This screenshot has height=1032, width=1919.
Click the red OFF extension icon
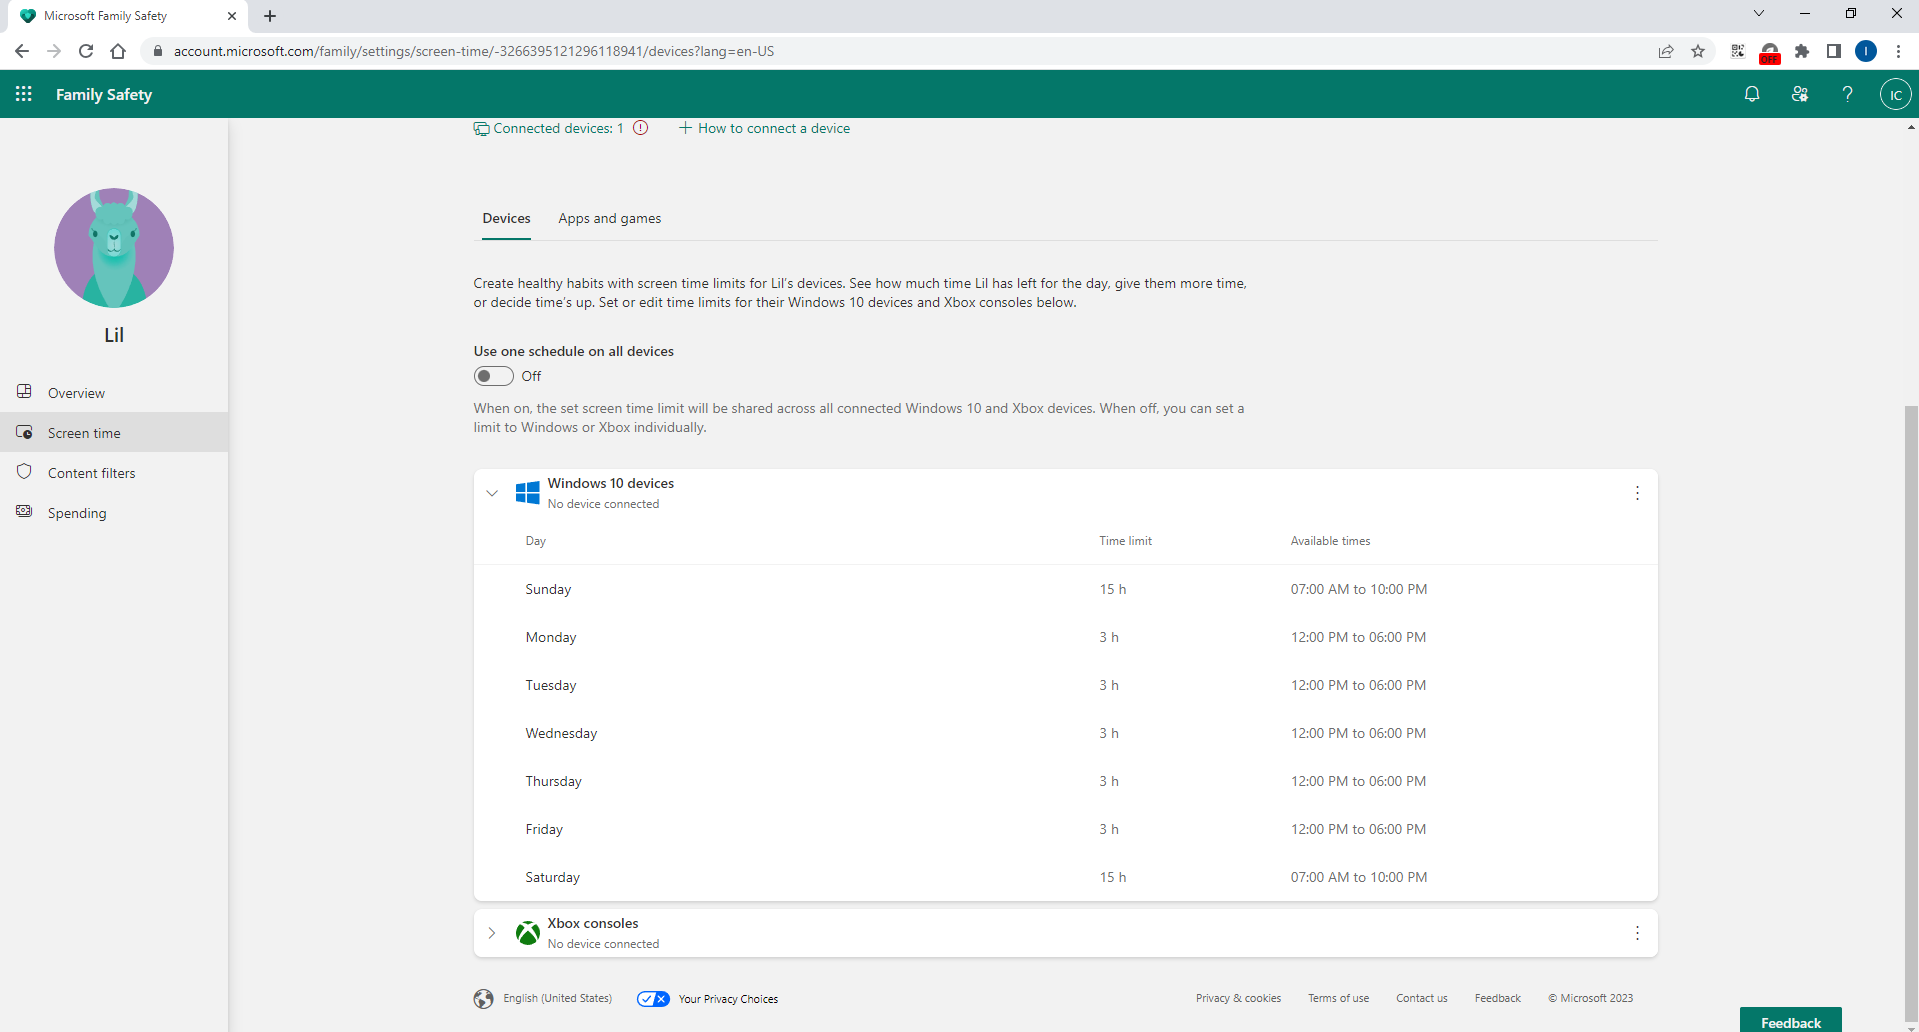point(1770,53)
